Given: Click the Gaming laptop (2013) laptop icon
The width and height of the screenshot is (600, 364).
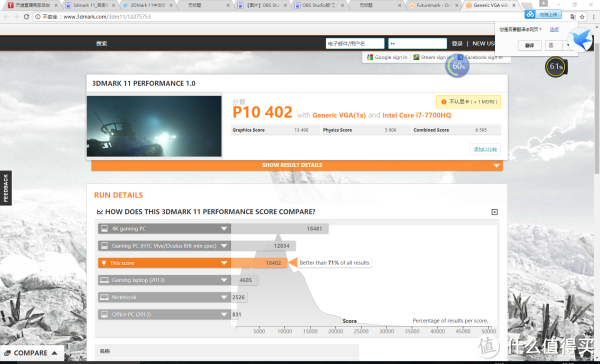Looking at the screenshot, I should point(104,280).
